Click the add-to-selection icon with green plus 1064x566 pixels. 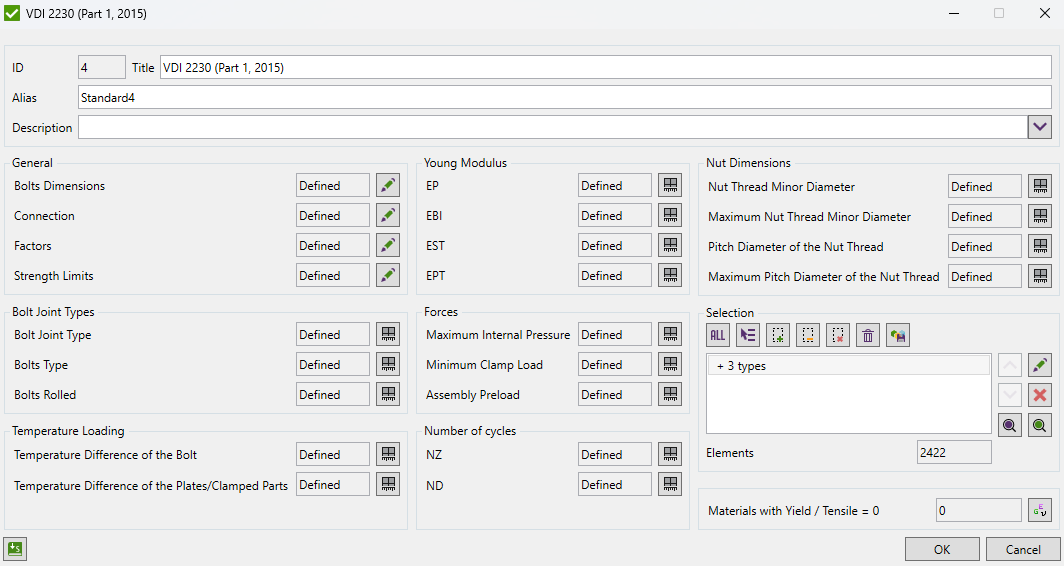coord(778,335)
